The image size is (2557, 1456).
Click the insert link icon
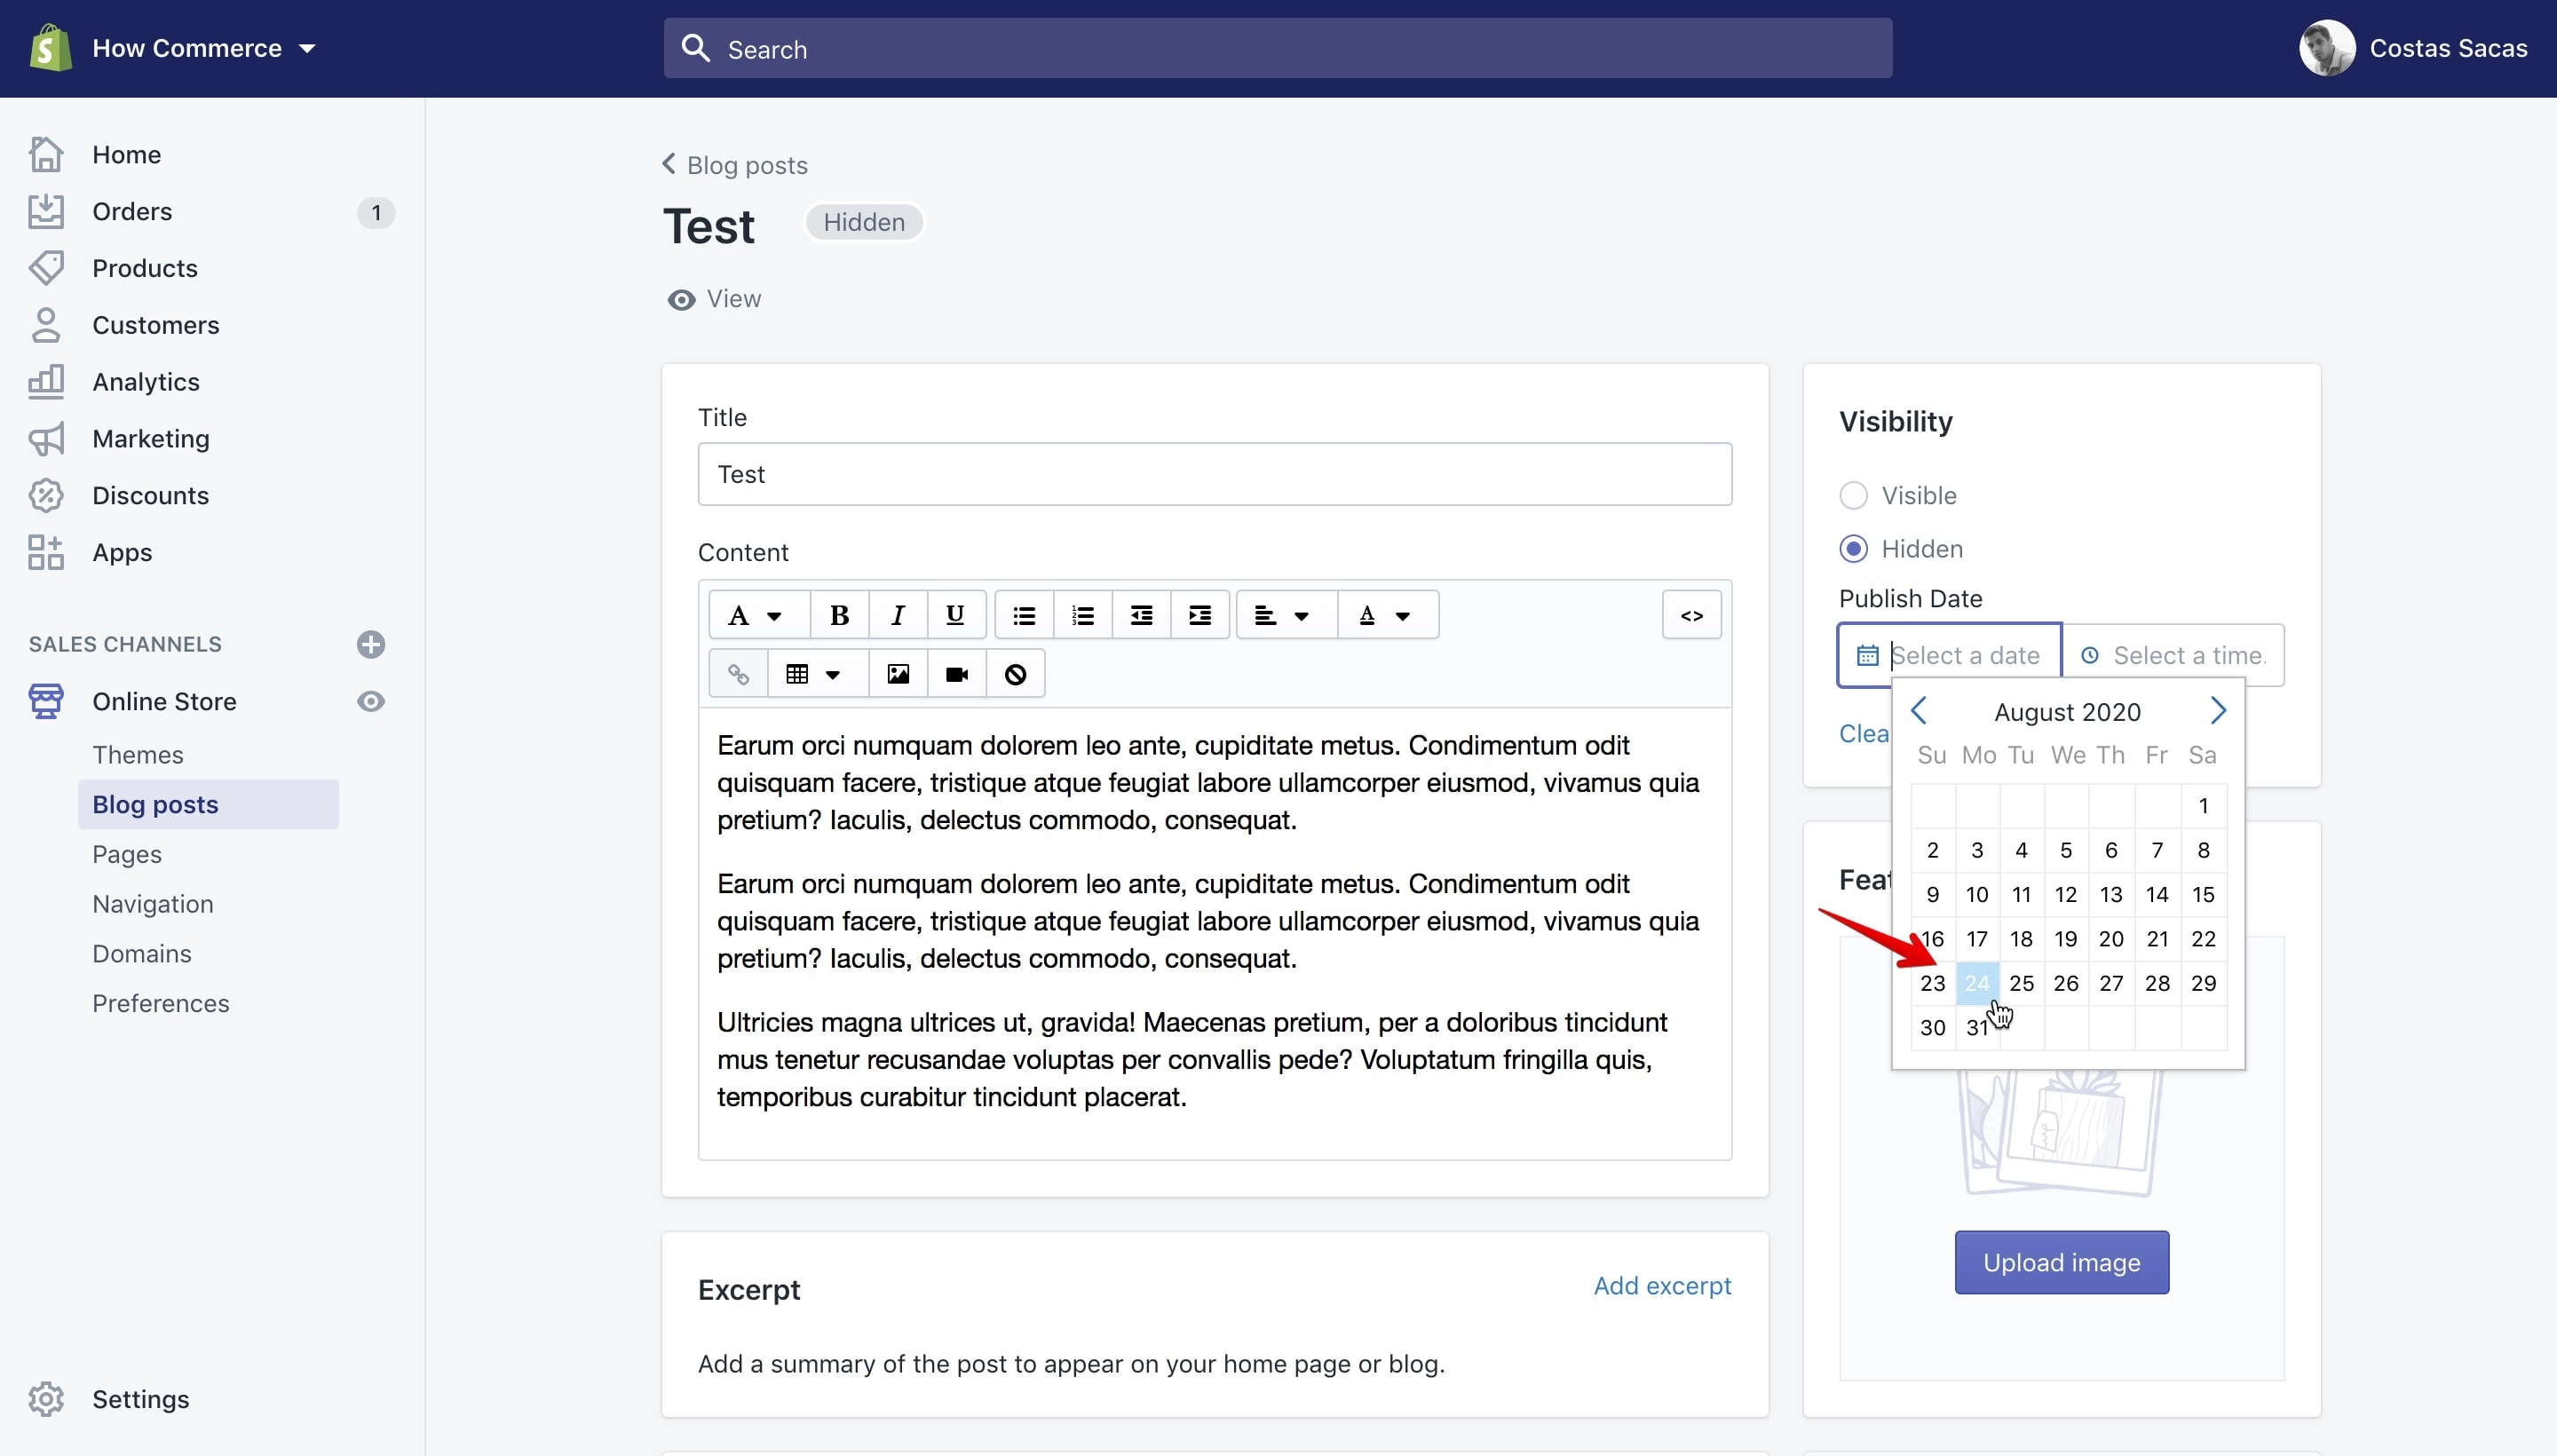738,674
